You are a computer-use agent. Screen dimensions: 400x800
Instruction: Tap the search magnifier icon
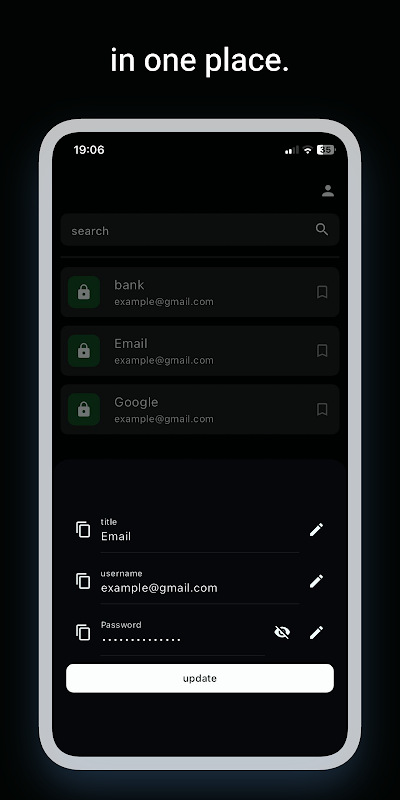[x=322, y=230]
